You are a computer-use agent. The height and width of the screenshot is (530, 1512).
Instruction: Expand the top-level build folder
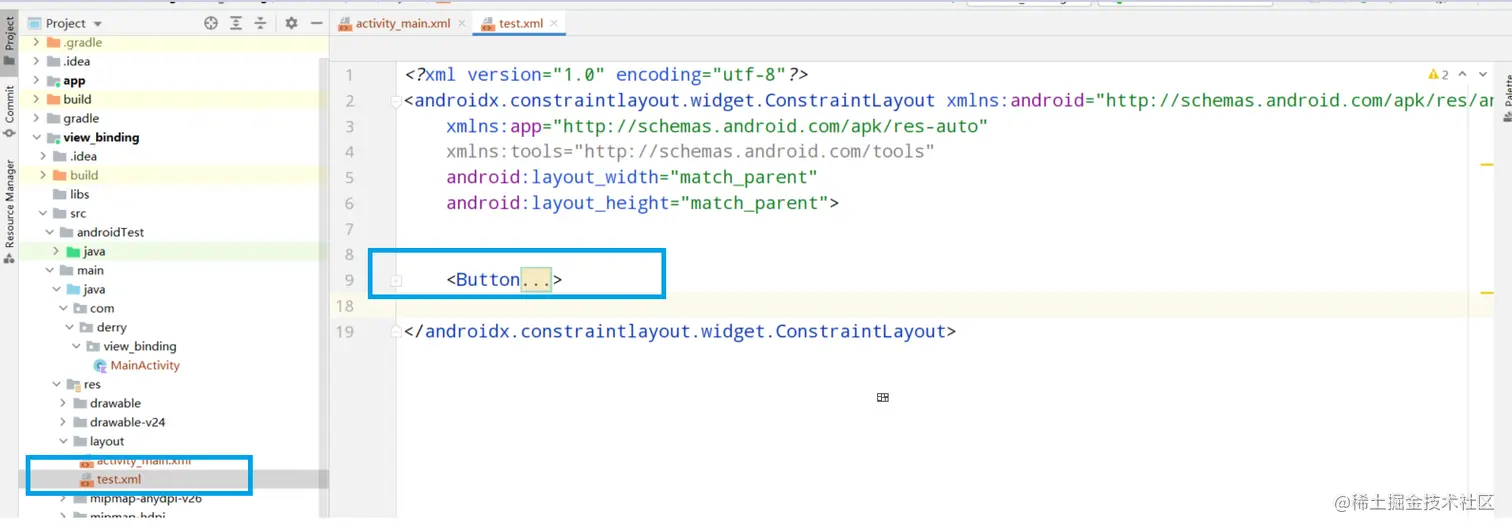coord(37,100)
